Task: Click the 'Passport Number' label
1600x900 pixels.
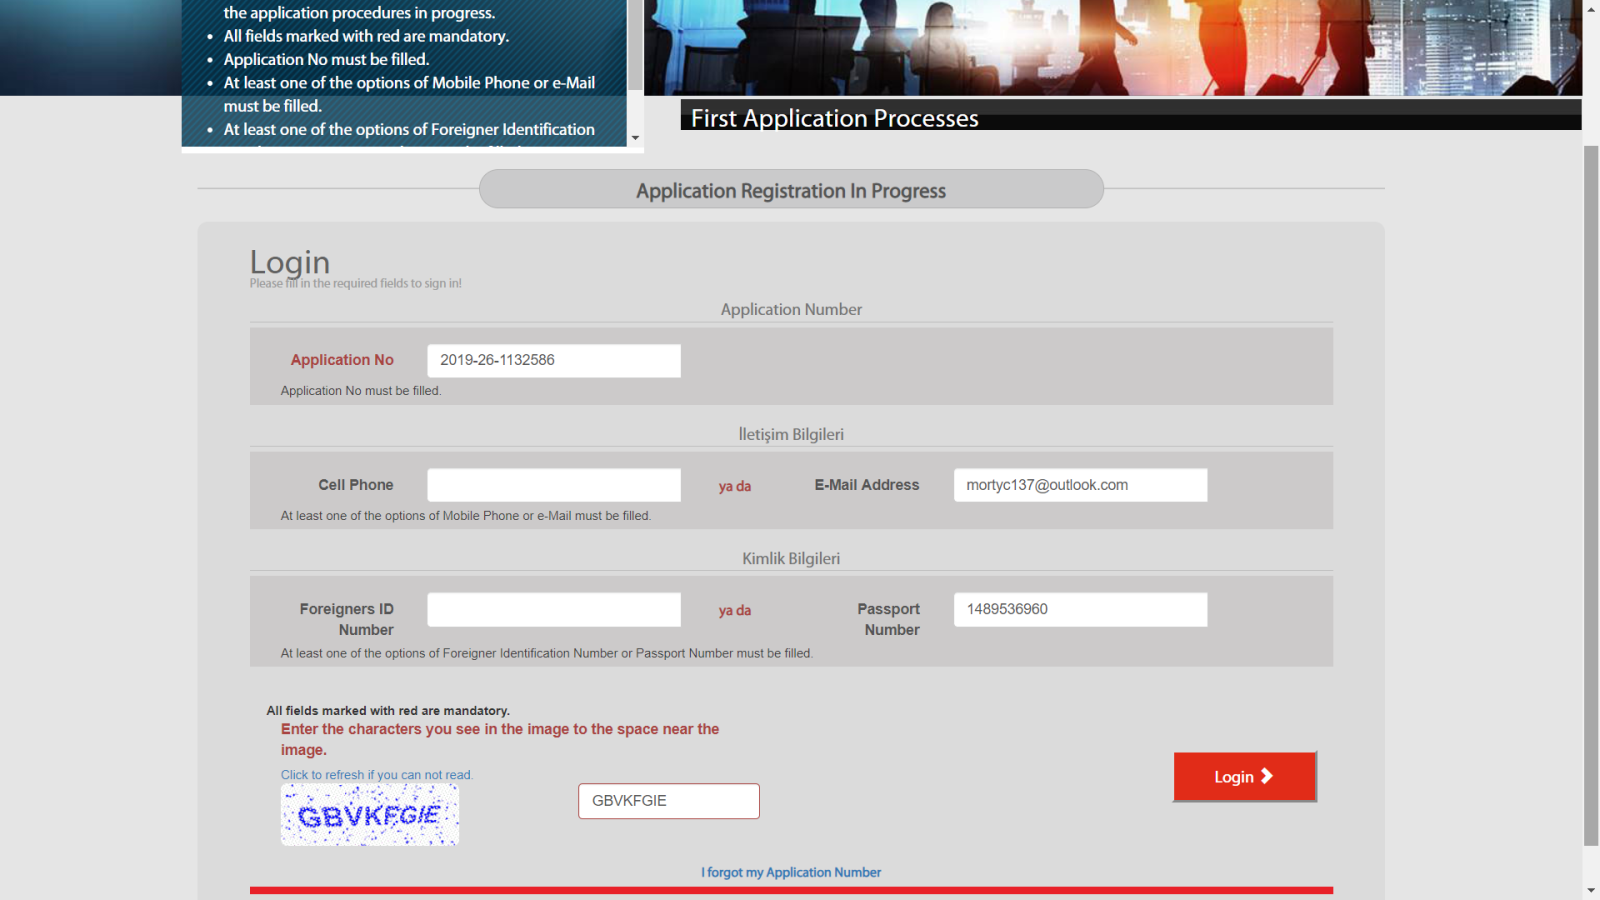Action: (x=889, y=619)
